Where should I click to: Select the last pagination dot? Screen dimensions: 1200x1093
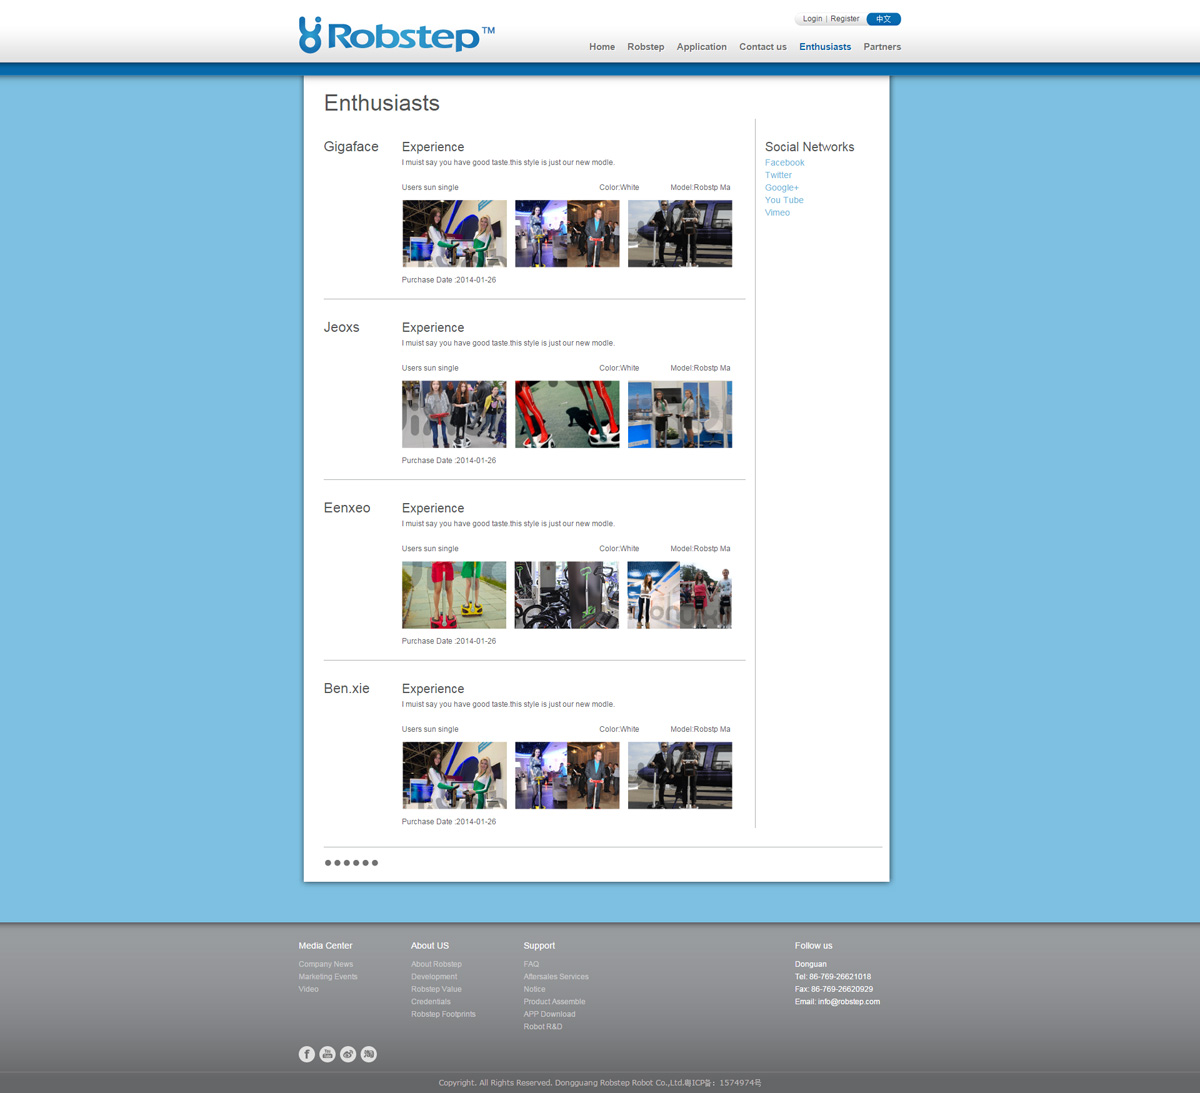pos(375,863)
